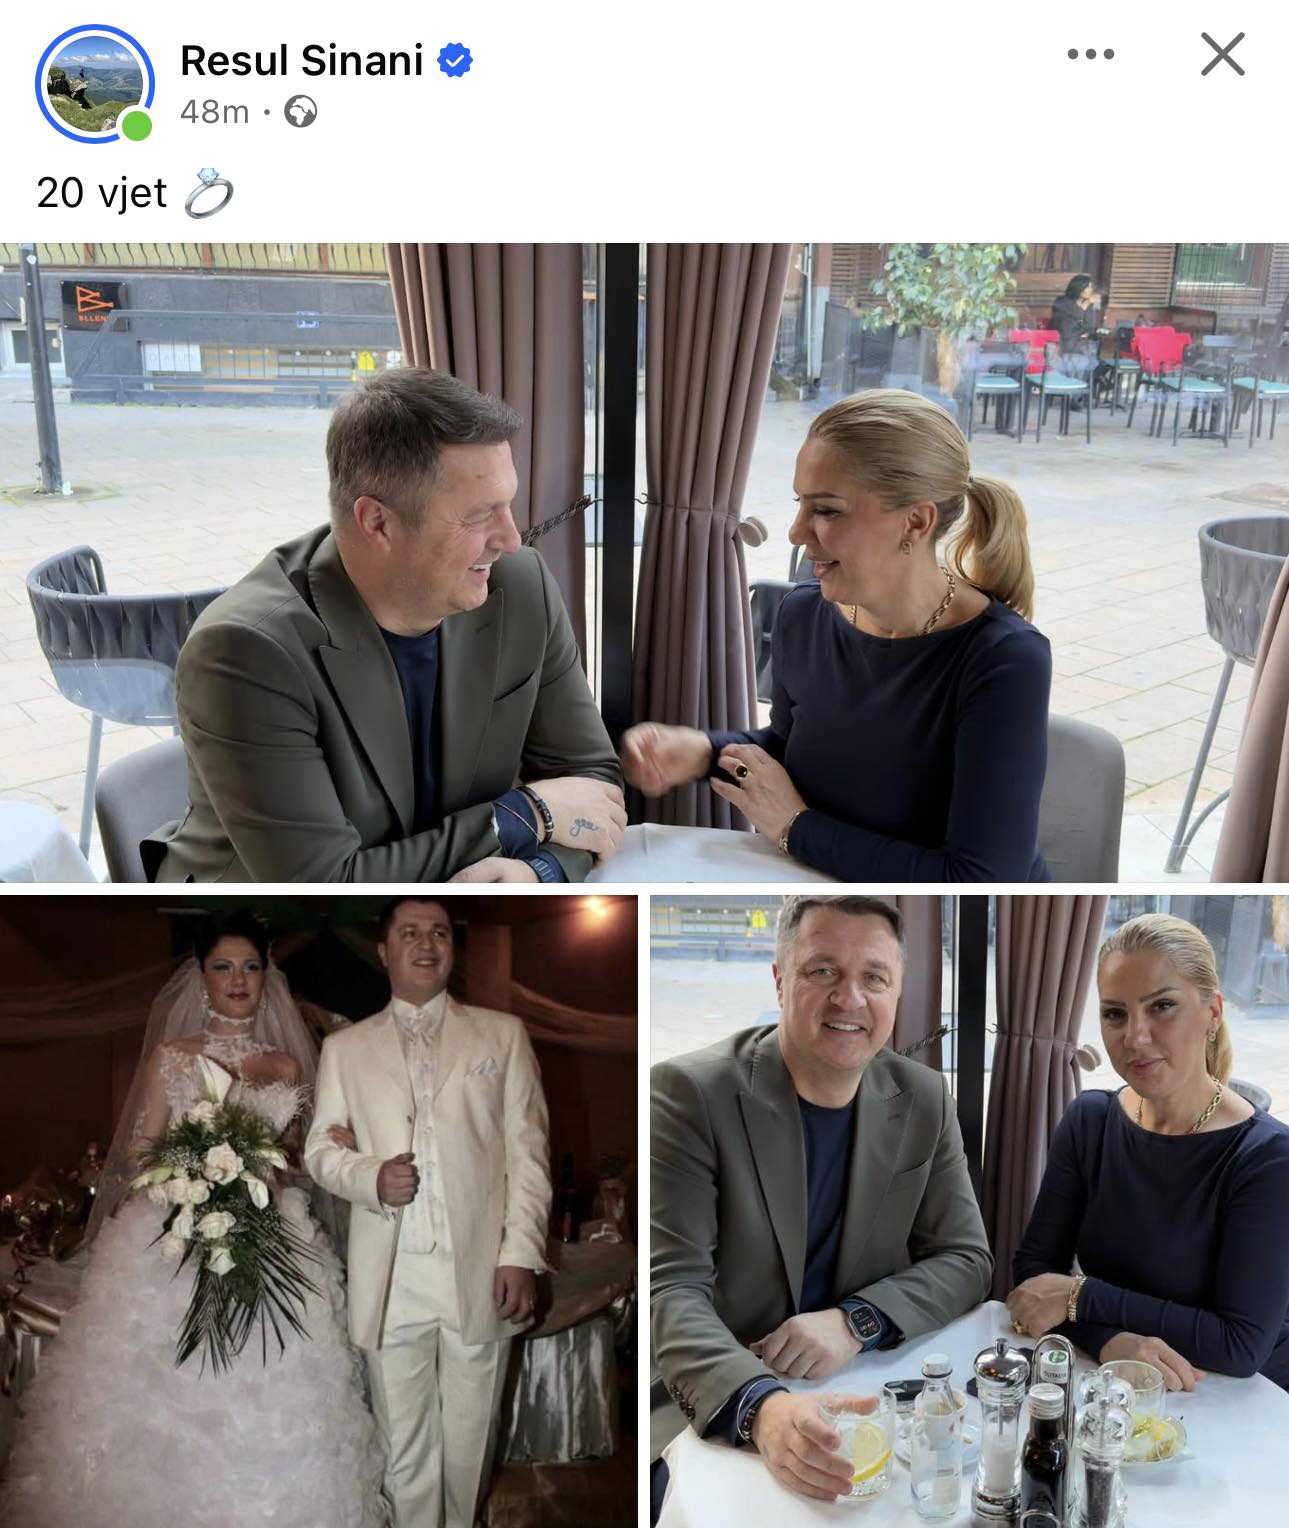The width and height of the screenshot is (1289, 1528).
Task: Open the top photo of couple laughing
Action: tap(644, 562)
